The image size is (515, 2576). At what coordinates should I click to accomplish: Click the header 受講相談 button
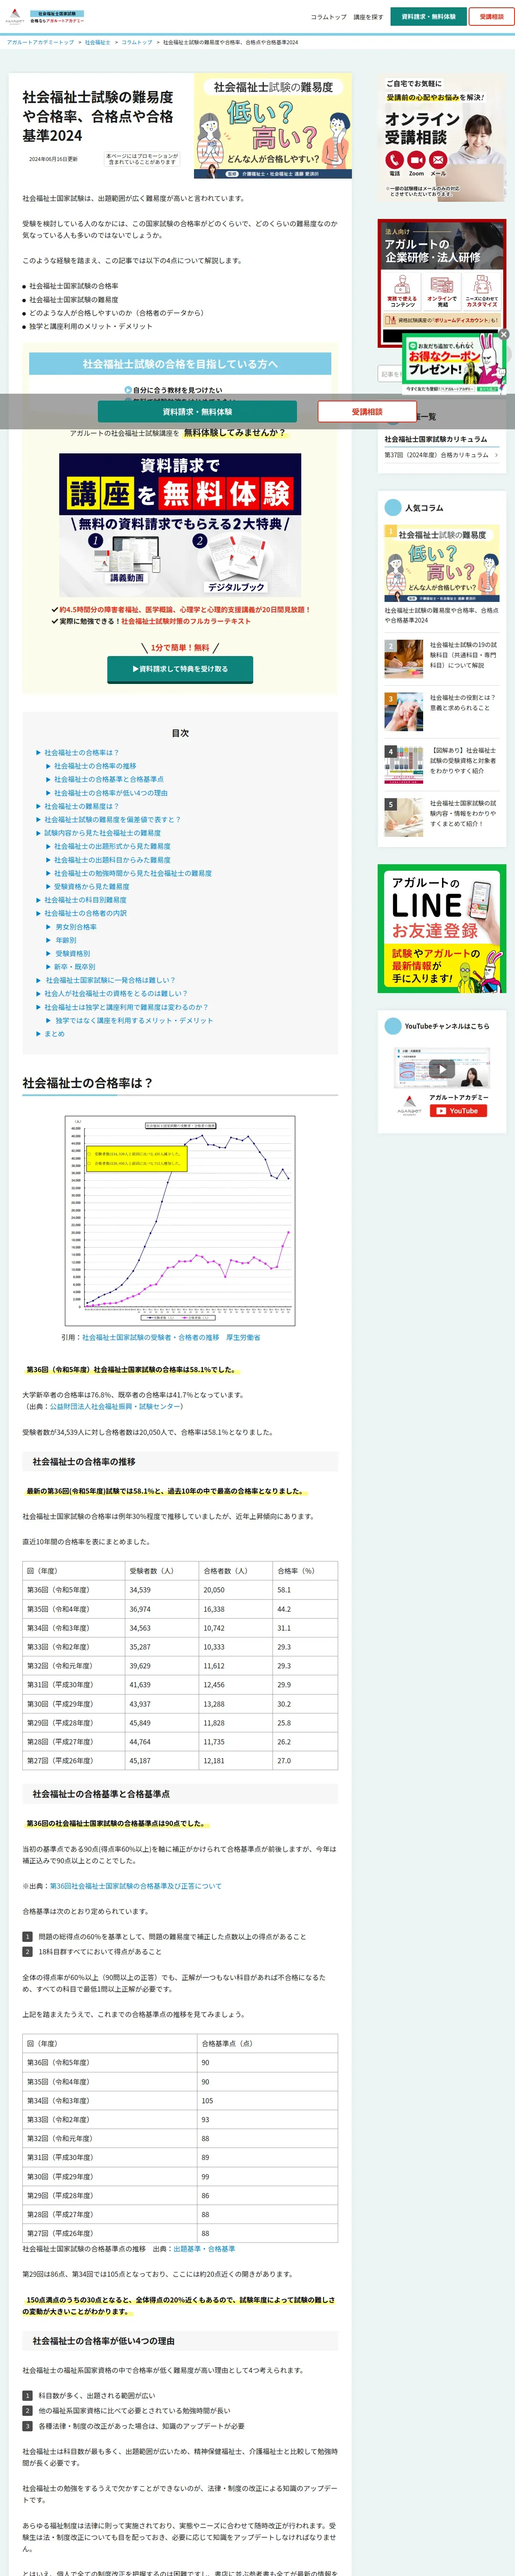[x=491, y=17]
